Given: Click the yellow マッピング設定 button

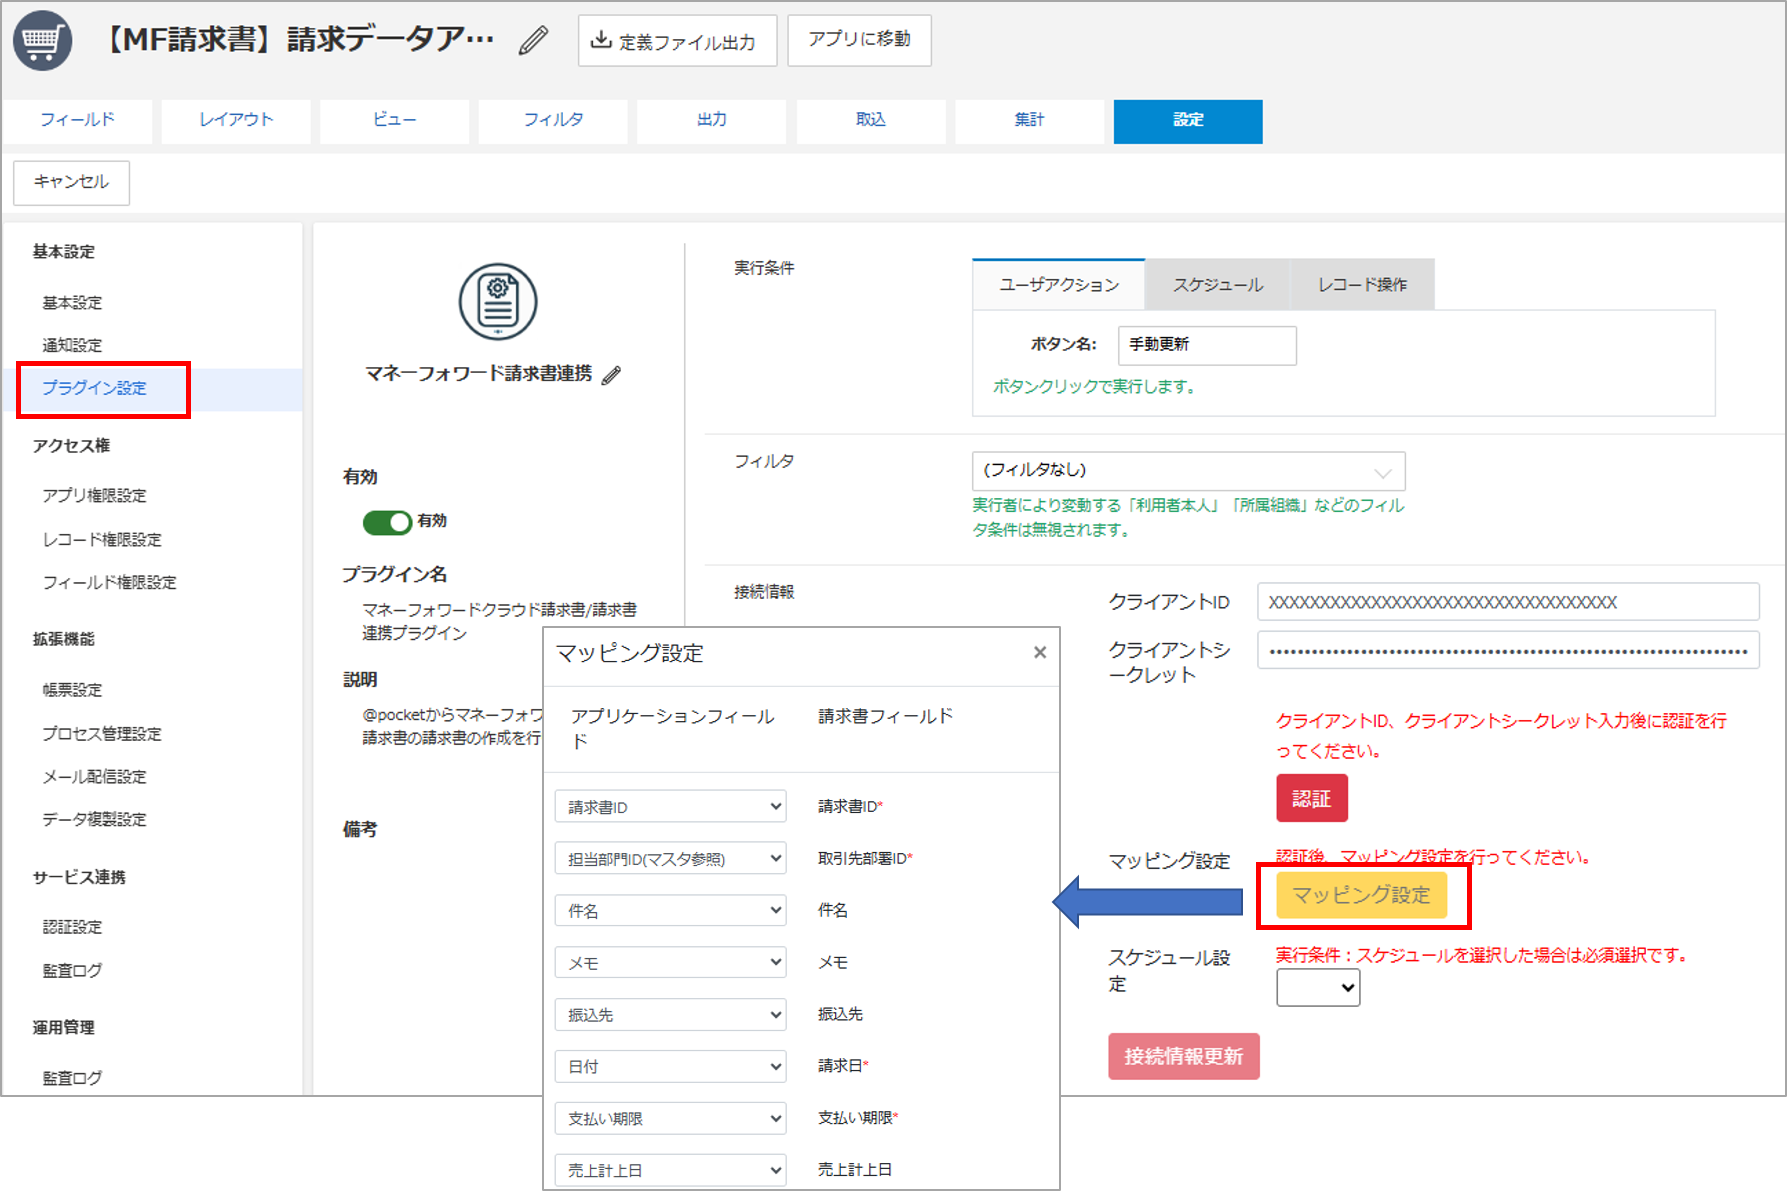Looking at the screenshot, I should click(x=1361, y=895).
